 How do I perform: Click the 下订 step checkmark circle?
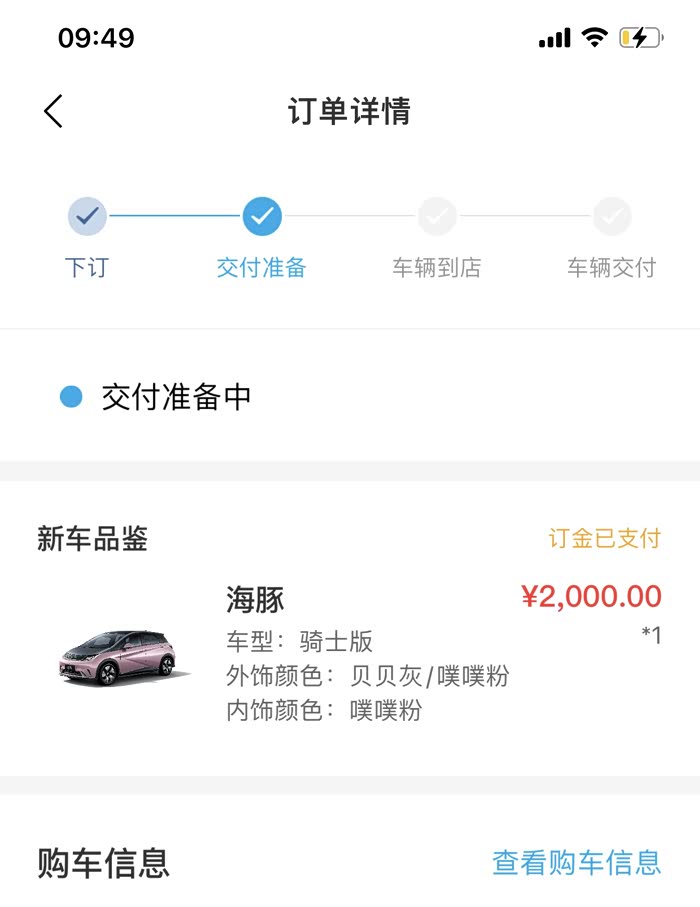click(87, 215)
